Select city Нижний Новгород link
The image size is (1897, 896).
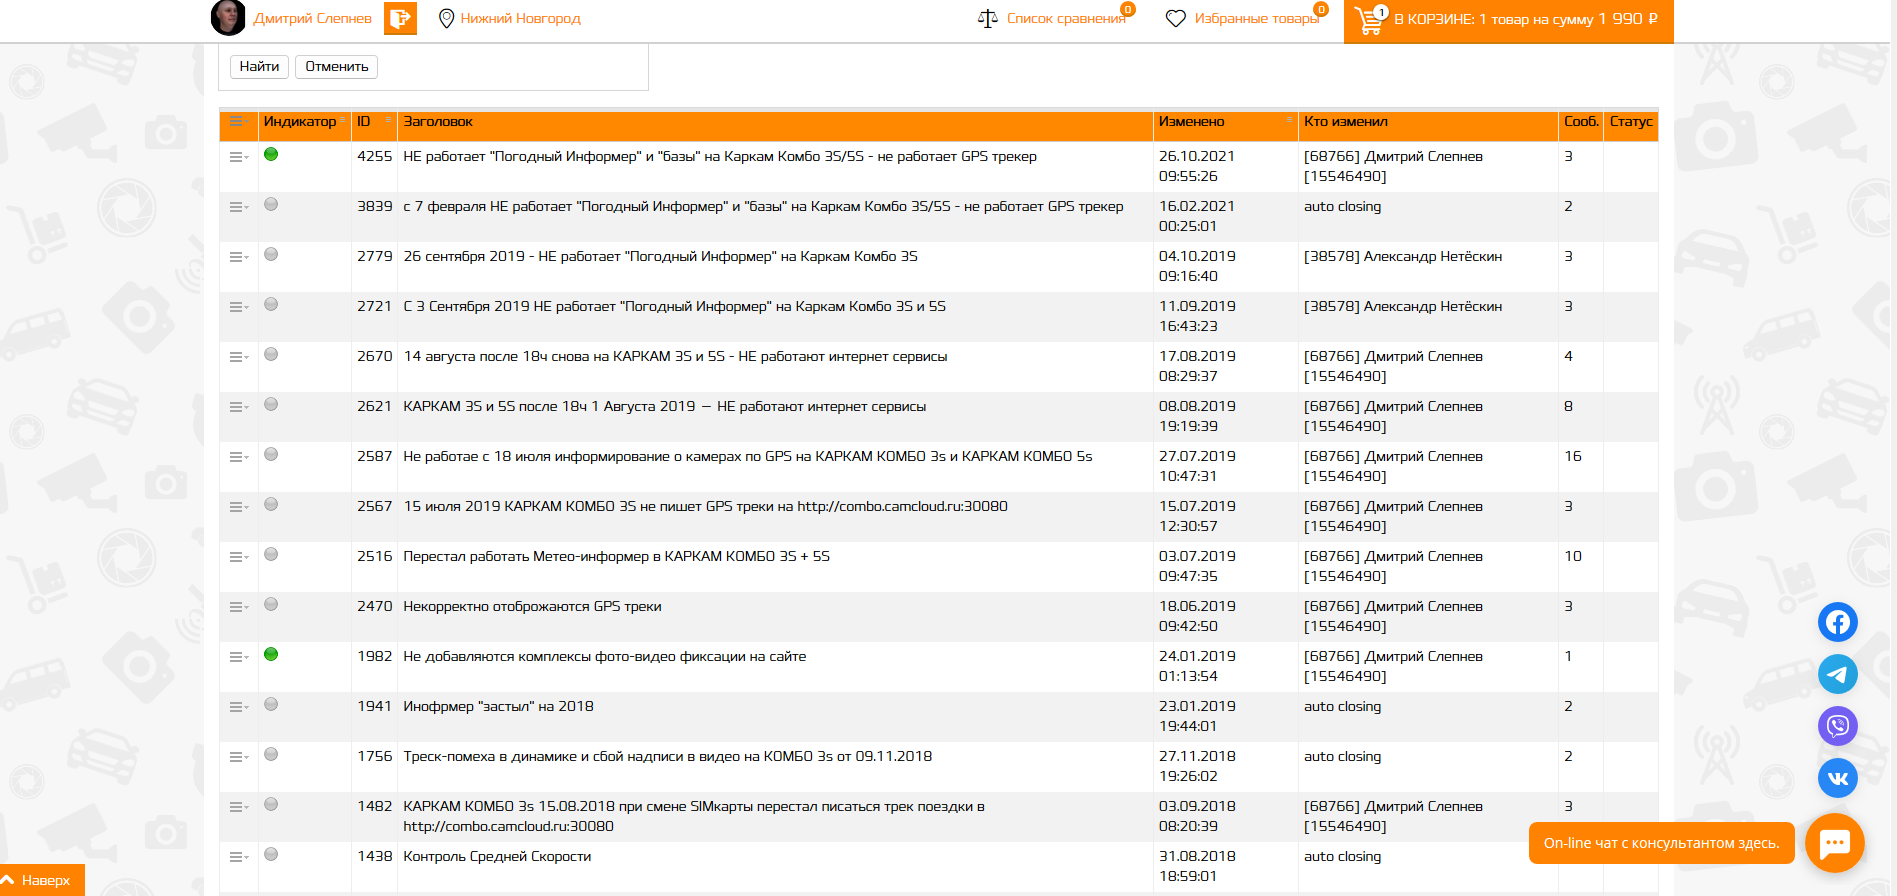tap(520, 19)
